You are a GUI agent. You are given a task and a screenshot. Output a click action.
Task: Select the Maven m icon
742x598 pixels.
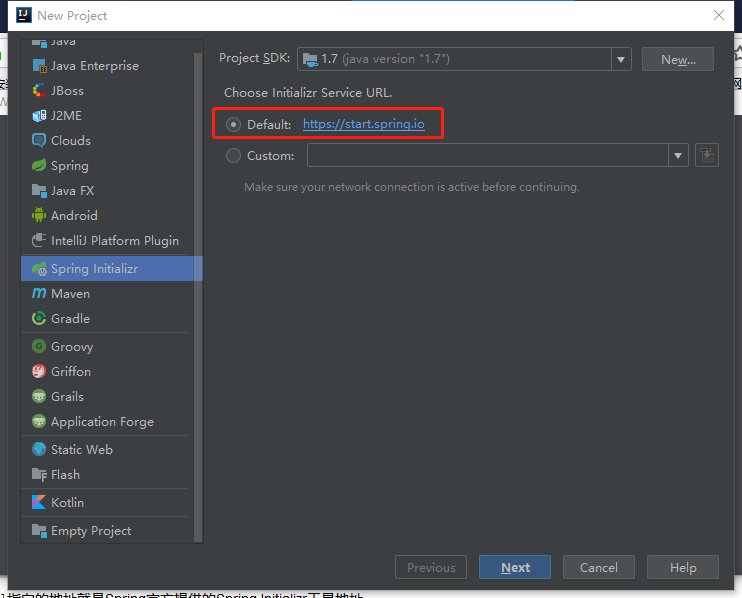coord(39,293)
